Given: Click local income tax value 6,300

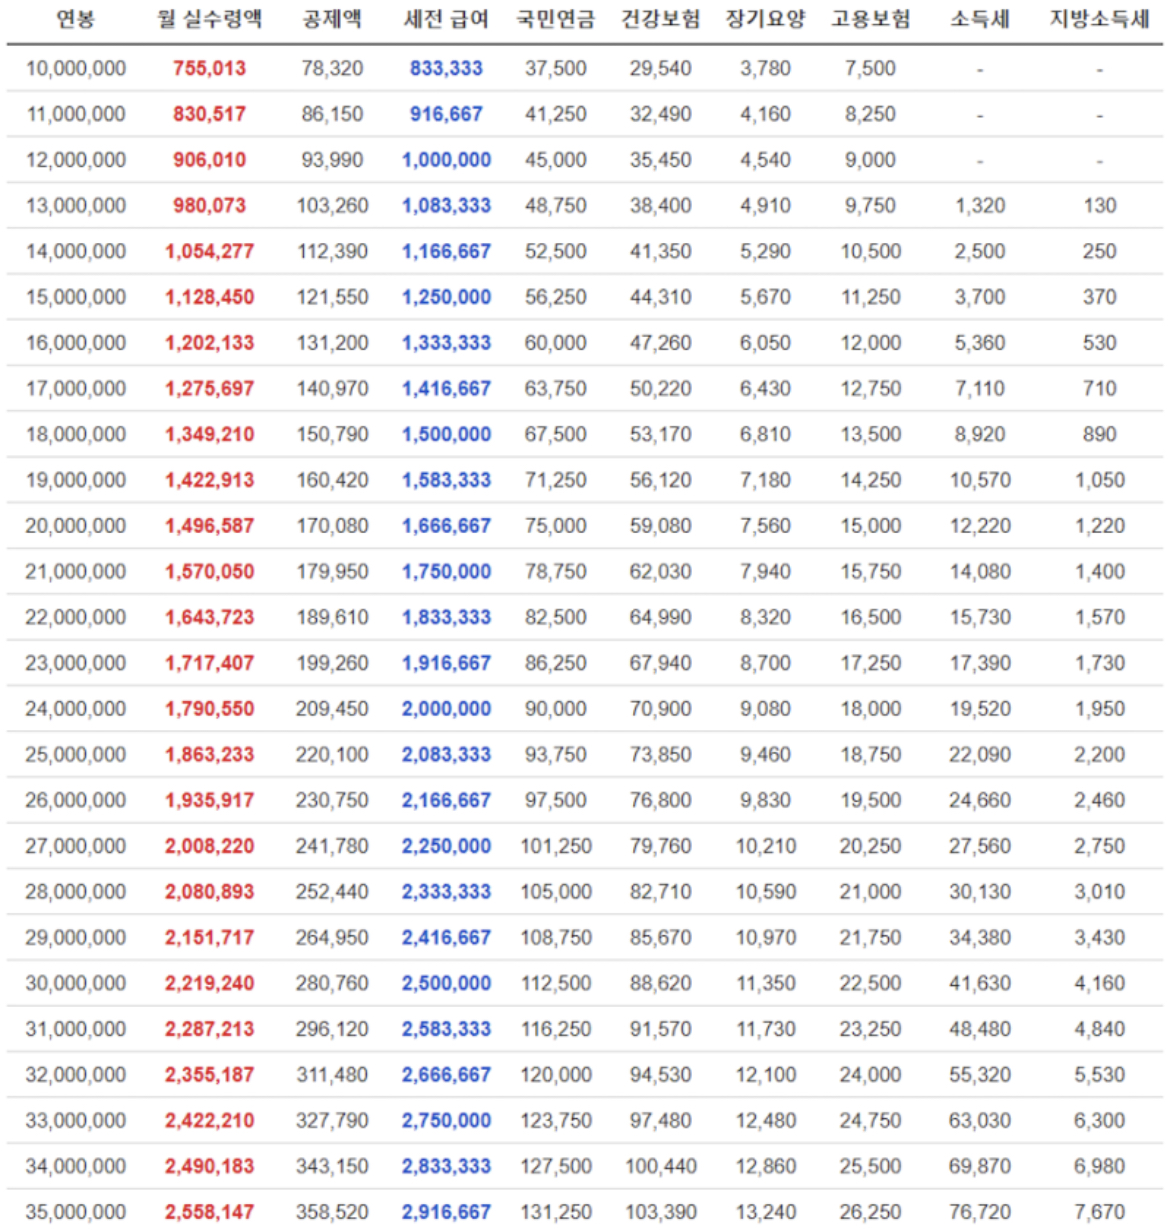Looking at the screenshot, I should click(x=1099, y=1121).
